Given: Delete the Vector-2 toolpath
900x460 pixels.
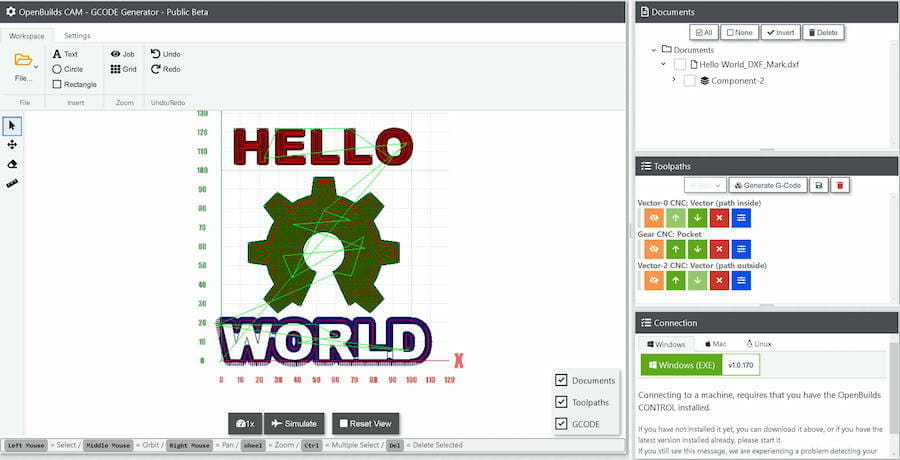Looking at the screenshot, I should click(x=719, y=280).
